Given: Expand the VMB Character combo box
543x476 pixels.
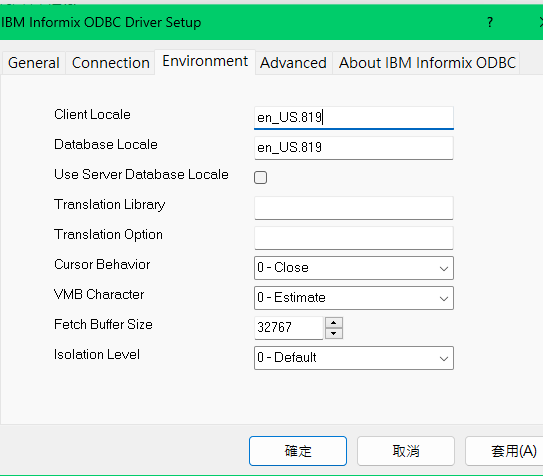Looking at the screenshot, I should coord(354,298).
